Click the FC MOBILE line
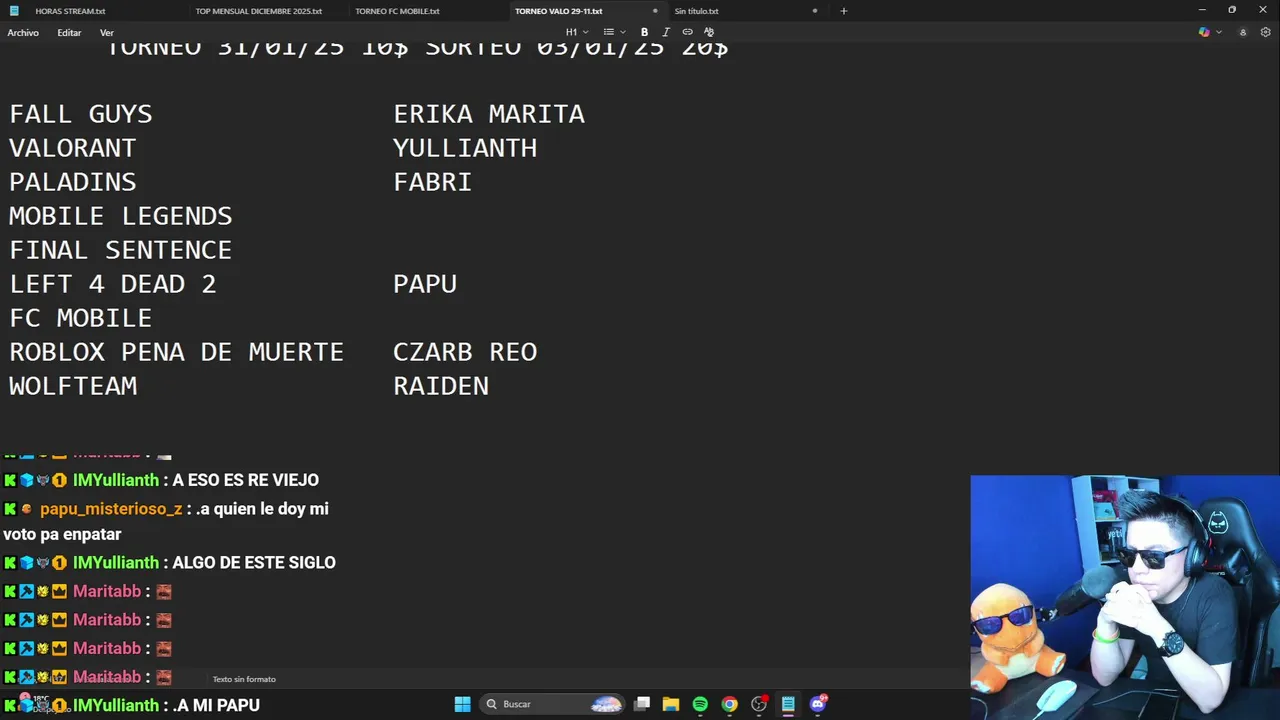Viewport: 1280px width, 720px height. coord(81,318)
